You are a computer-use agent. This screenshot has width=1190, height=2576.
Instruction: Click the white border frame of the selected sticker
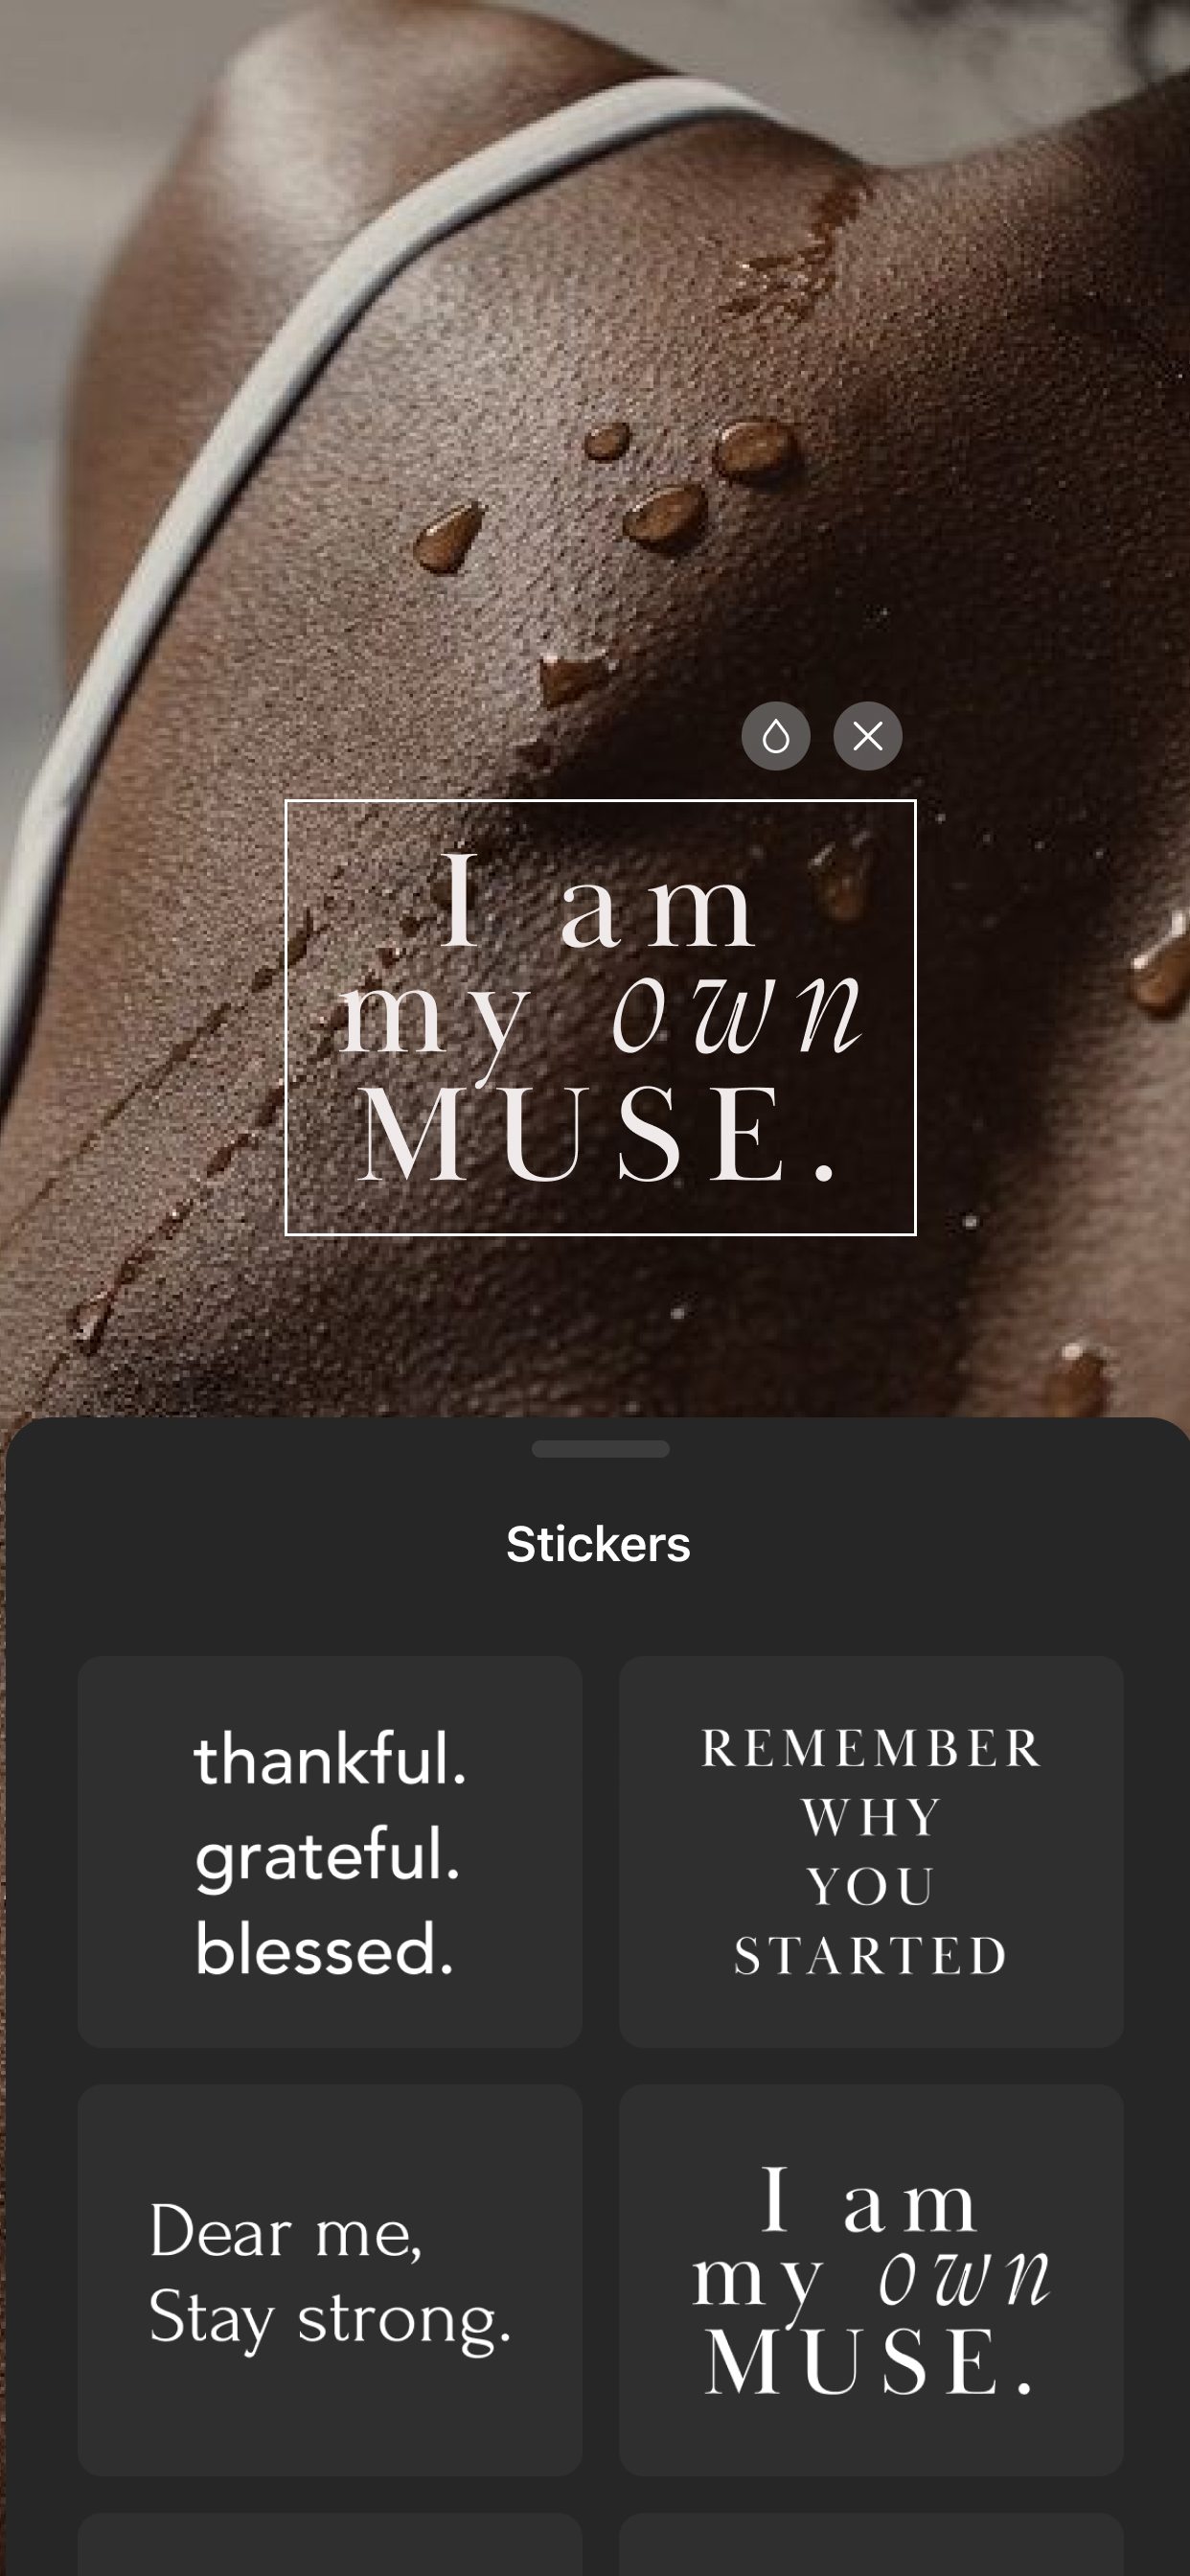click(x=600, y=802)
